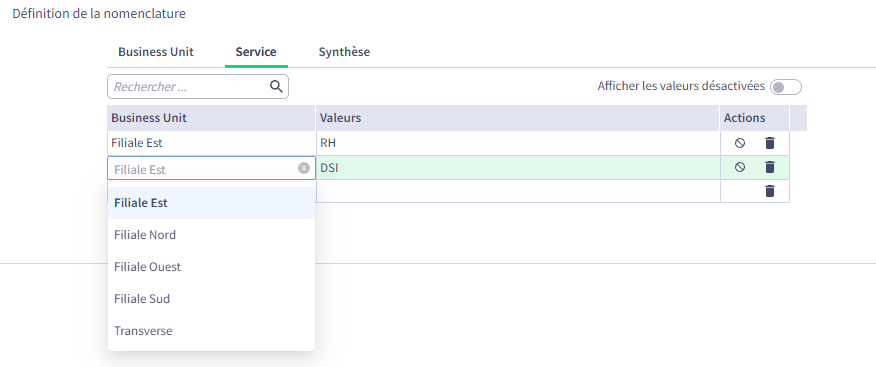The height and width of the screenshot is (367, 876).
Task: Clear the Filiale Est dropdown selection
Action: [x=304, y=168]
